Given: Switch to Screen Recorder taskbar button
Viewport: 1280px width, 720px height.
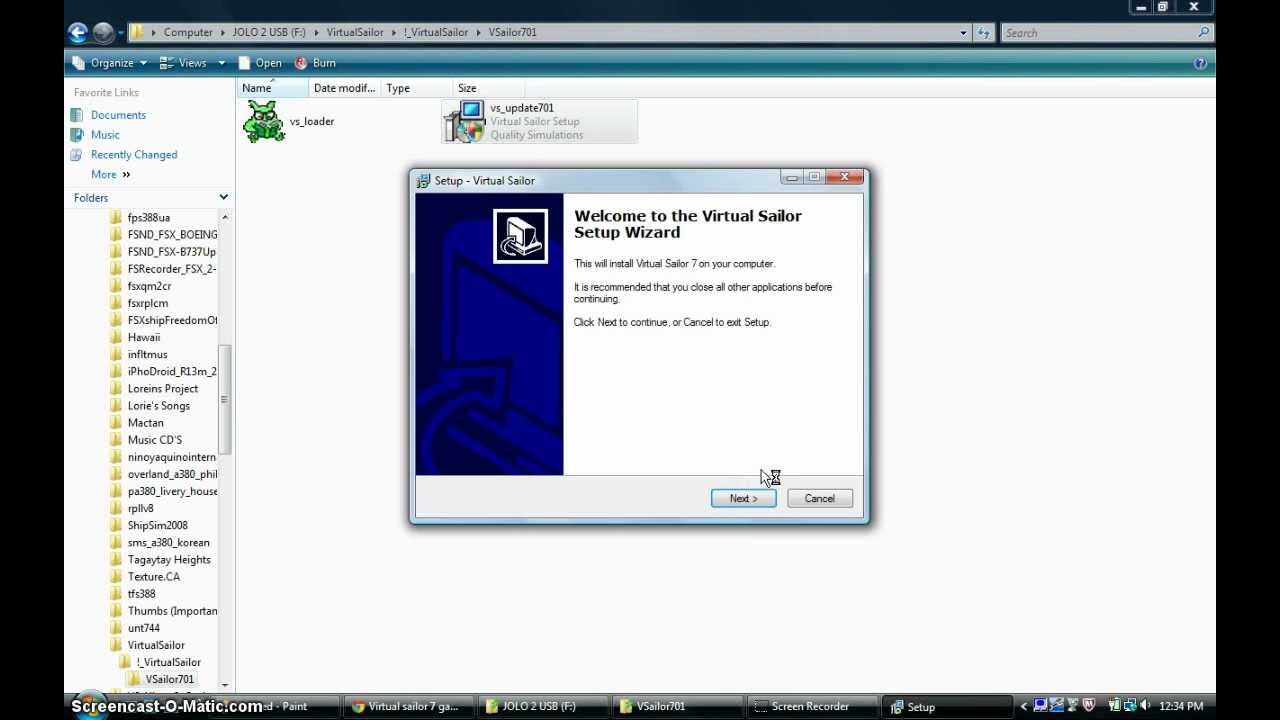Looking at the screenshot, I should (810, 706).
